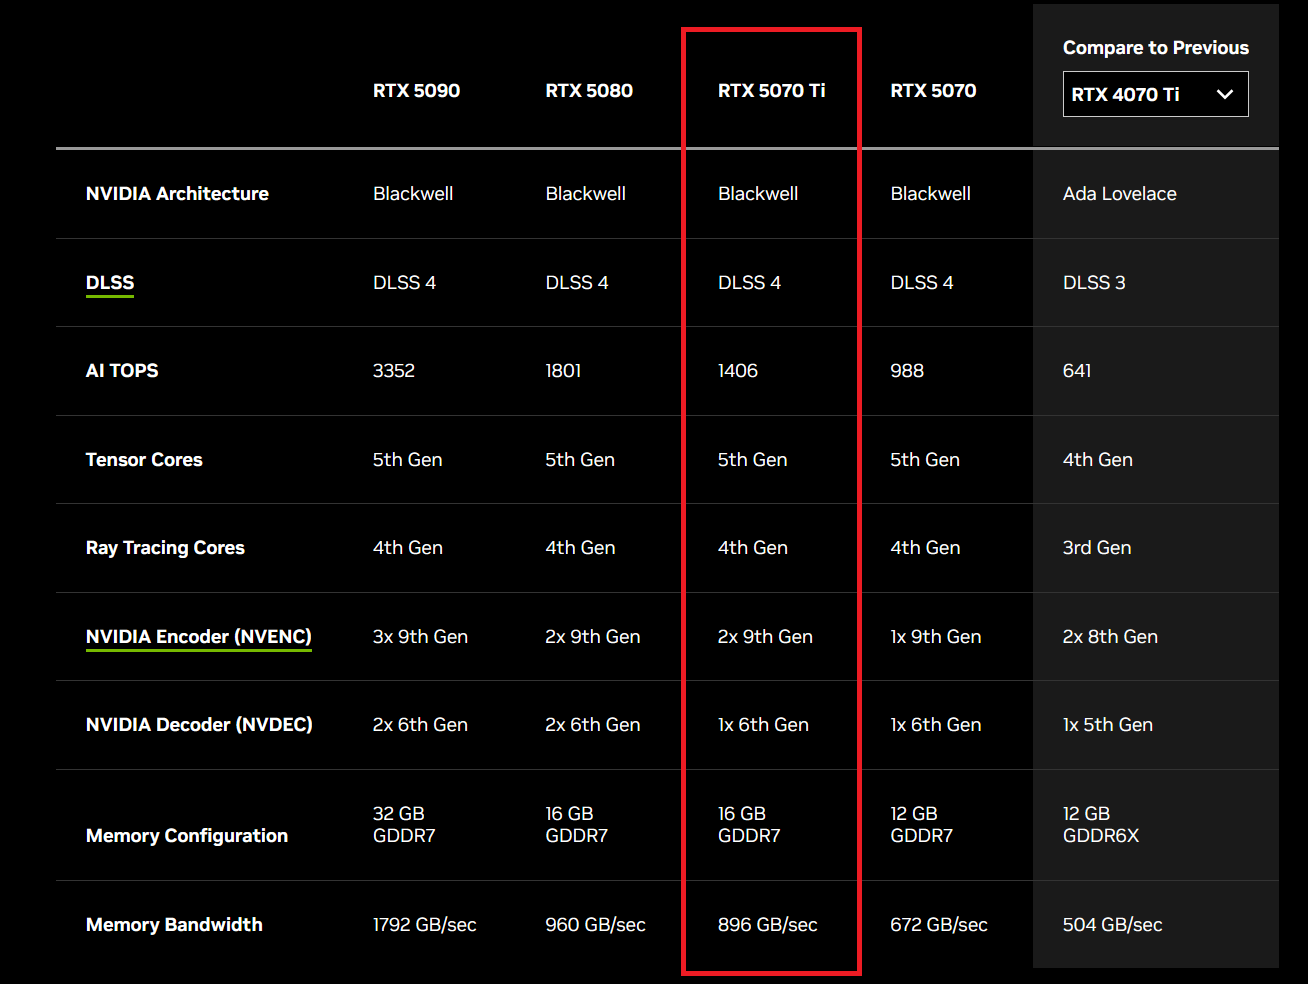Open the NVIDIA Encoder (NVENC) link
Viewport: 1308px width, 984px height.
click(x=198, y=637)
